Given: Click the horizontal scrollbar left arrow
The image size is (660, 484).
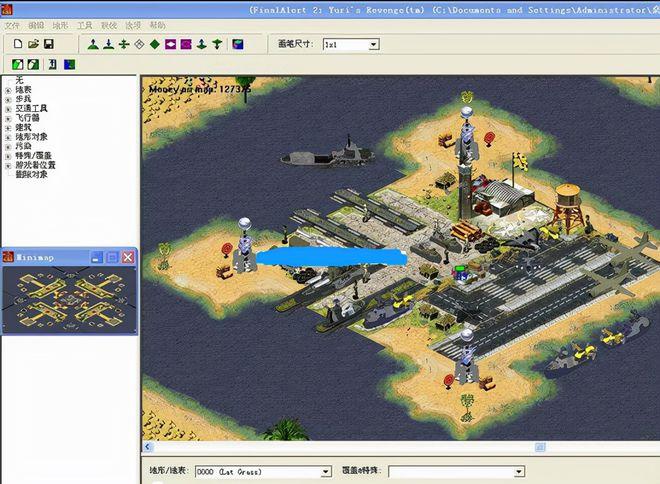Looking at the screenshot, I should point(147,447).
